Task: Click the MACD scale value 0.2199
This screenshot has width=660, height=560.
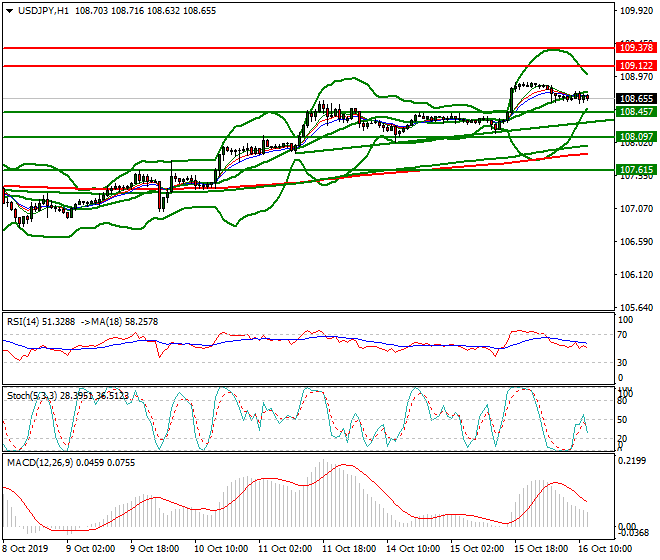Action: tap(632, 461)
